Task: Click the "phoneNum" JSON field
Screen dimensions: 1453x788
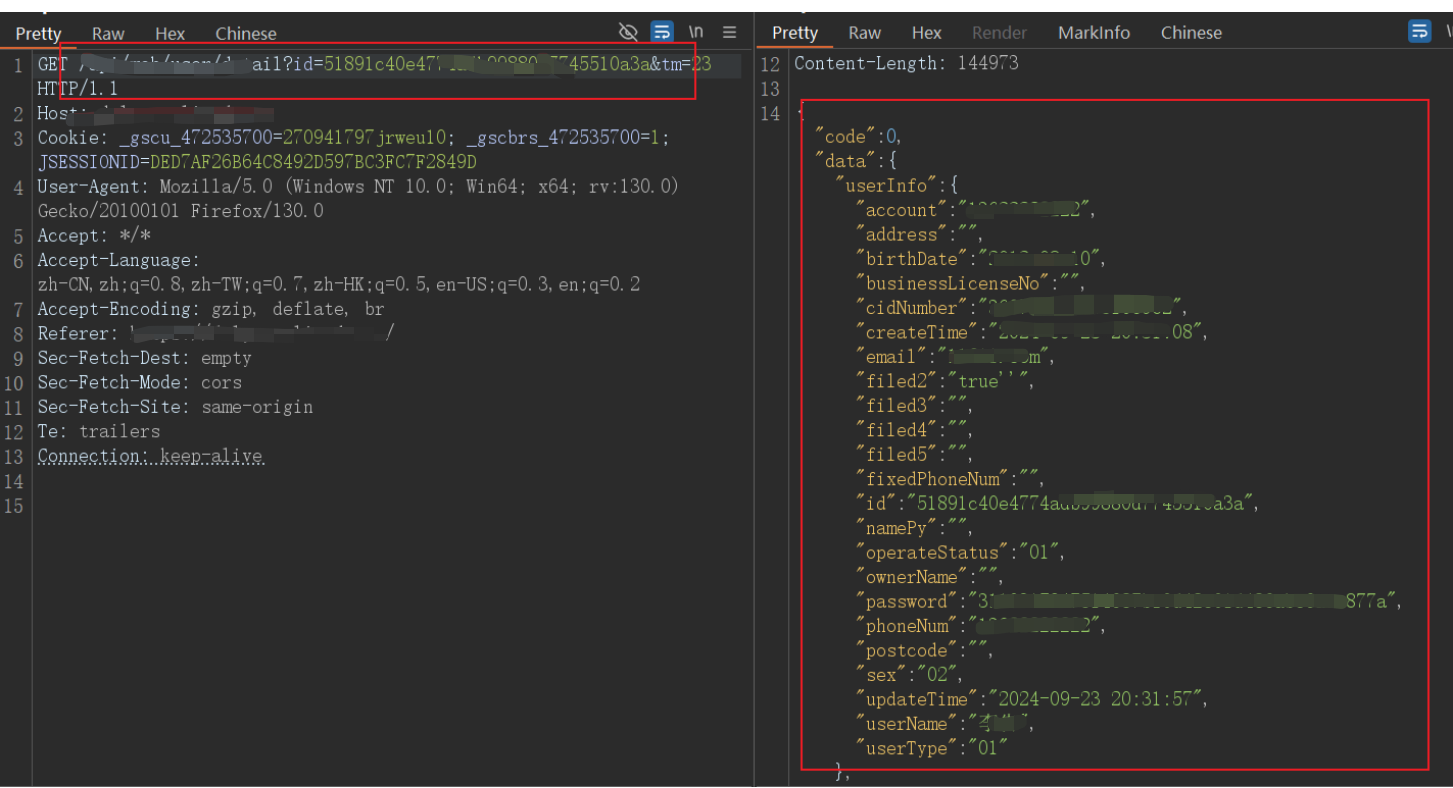Action: (x=980, y=626)
